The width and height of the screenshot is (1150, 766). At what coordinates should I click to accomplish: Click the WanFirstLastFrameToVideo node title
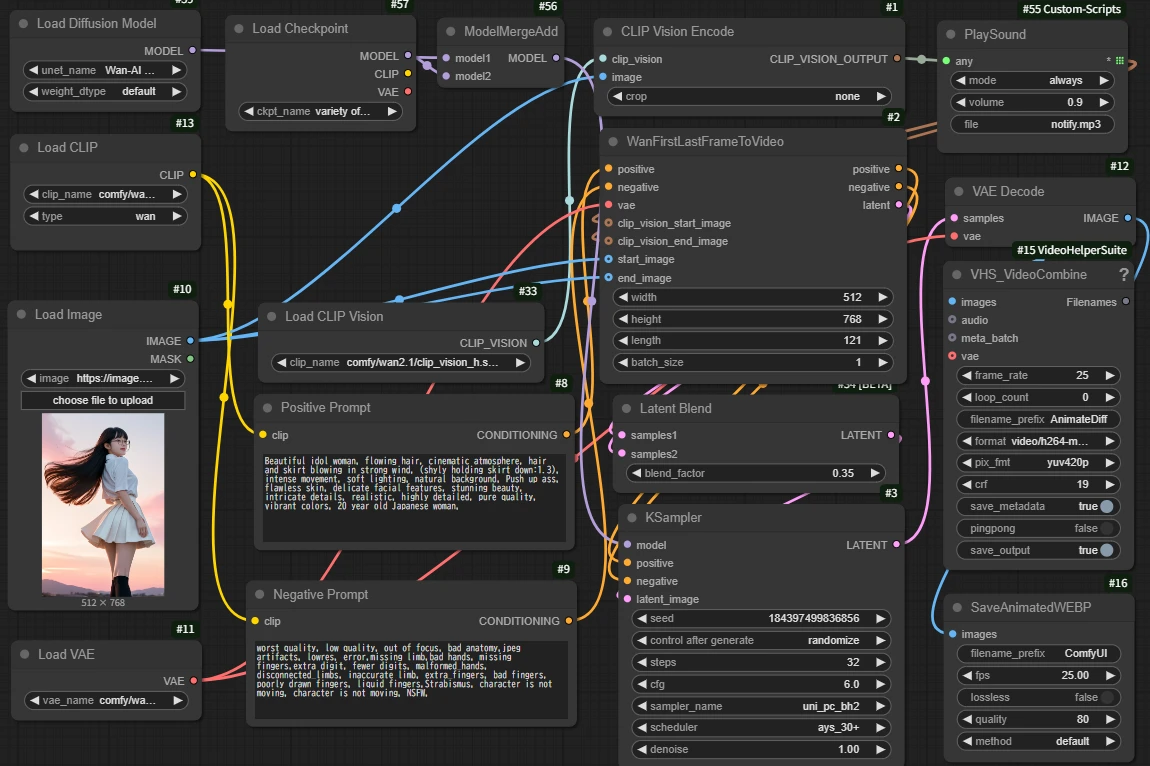point(704,142)
